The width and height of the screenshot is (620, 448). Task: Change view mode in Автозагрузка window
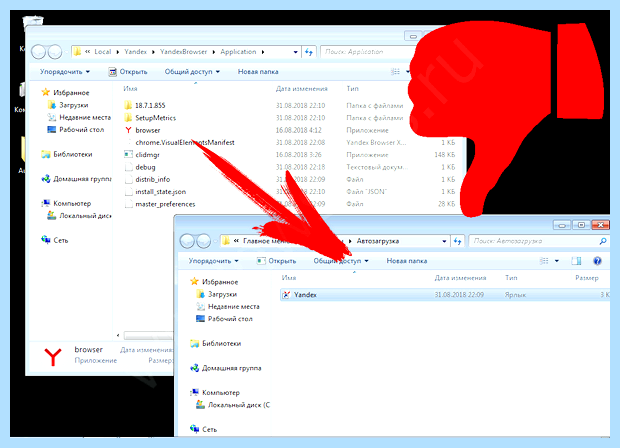tap(544, 261)
